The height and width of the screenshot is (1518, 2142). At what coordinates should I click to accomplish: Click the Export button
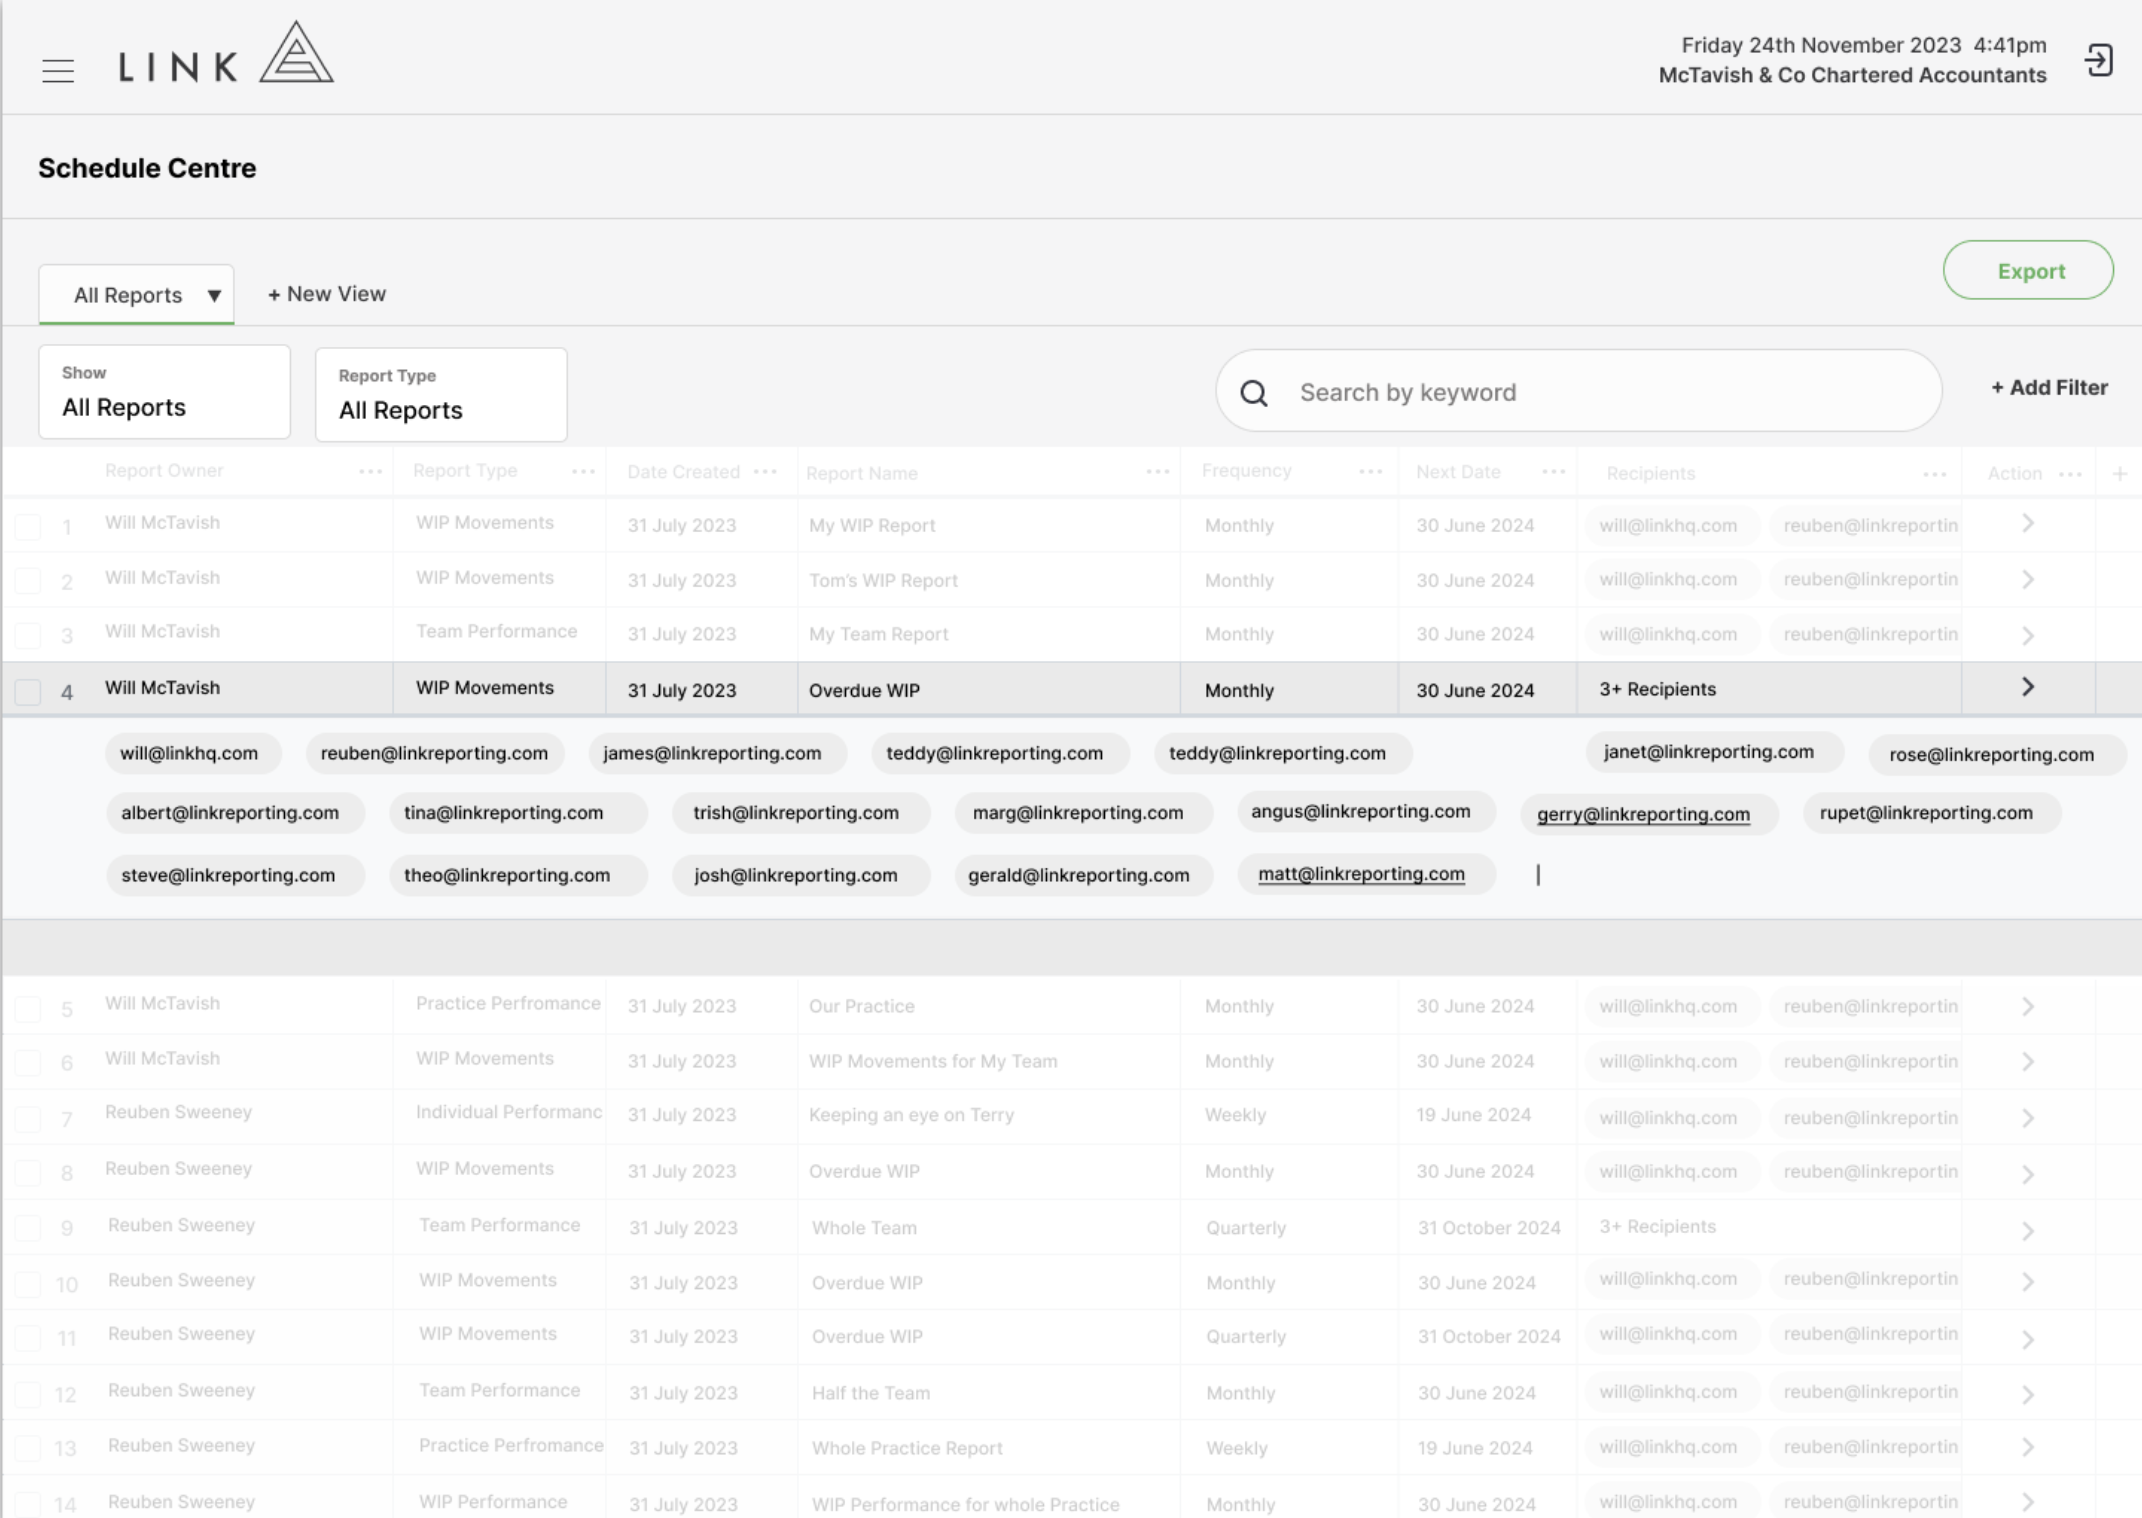coord(2028,270)
